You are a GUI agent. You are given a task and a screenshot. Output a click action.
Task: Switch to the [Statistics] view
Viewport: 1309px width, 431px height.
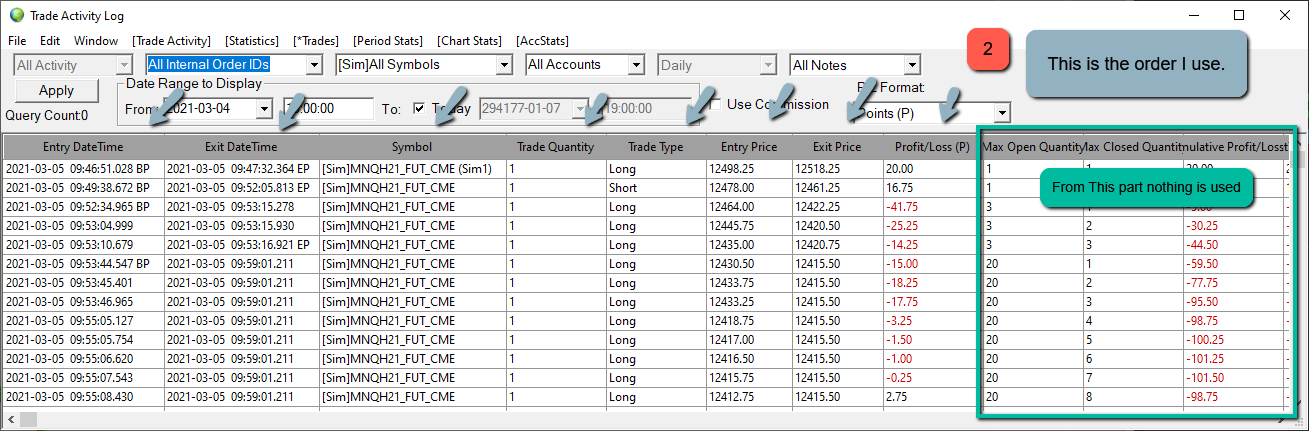(252, 41)
